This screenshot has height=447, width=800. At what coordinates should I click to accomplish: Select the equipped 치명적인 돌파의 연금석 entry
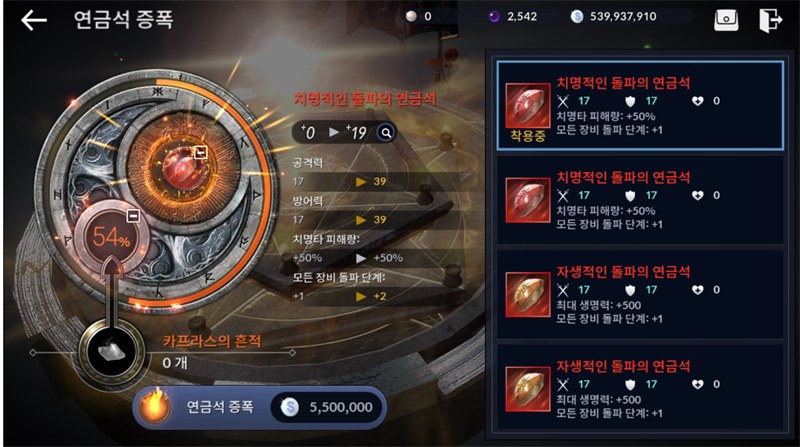pyautogui.click(x=640, y=106)
